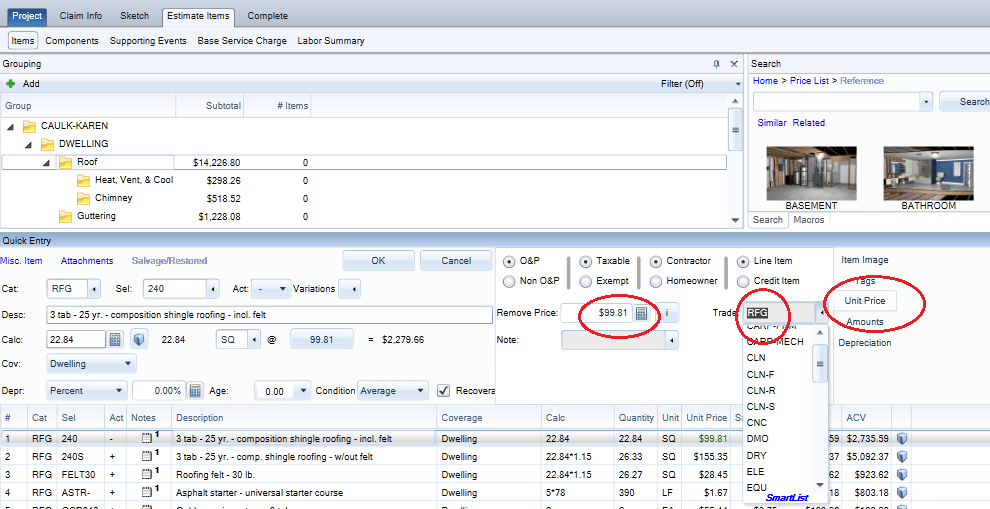Select the Credit Item radio button
Image resolution: width=990 pixels, height=509 pixels.
tap(743, 281)
